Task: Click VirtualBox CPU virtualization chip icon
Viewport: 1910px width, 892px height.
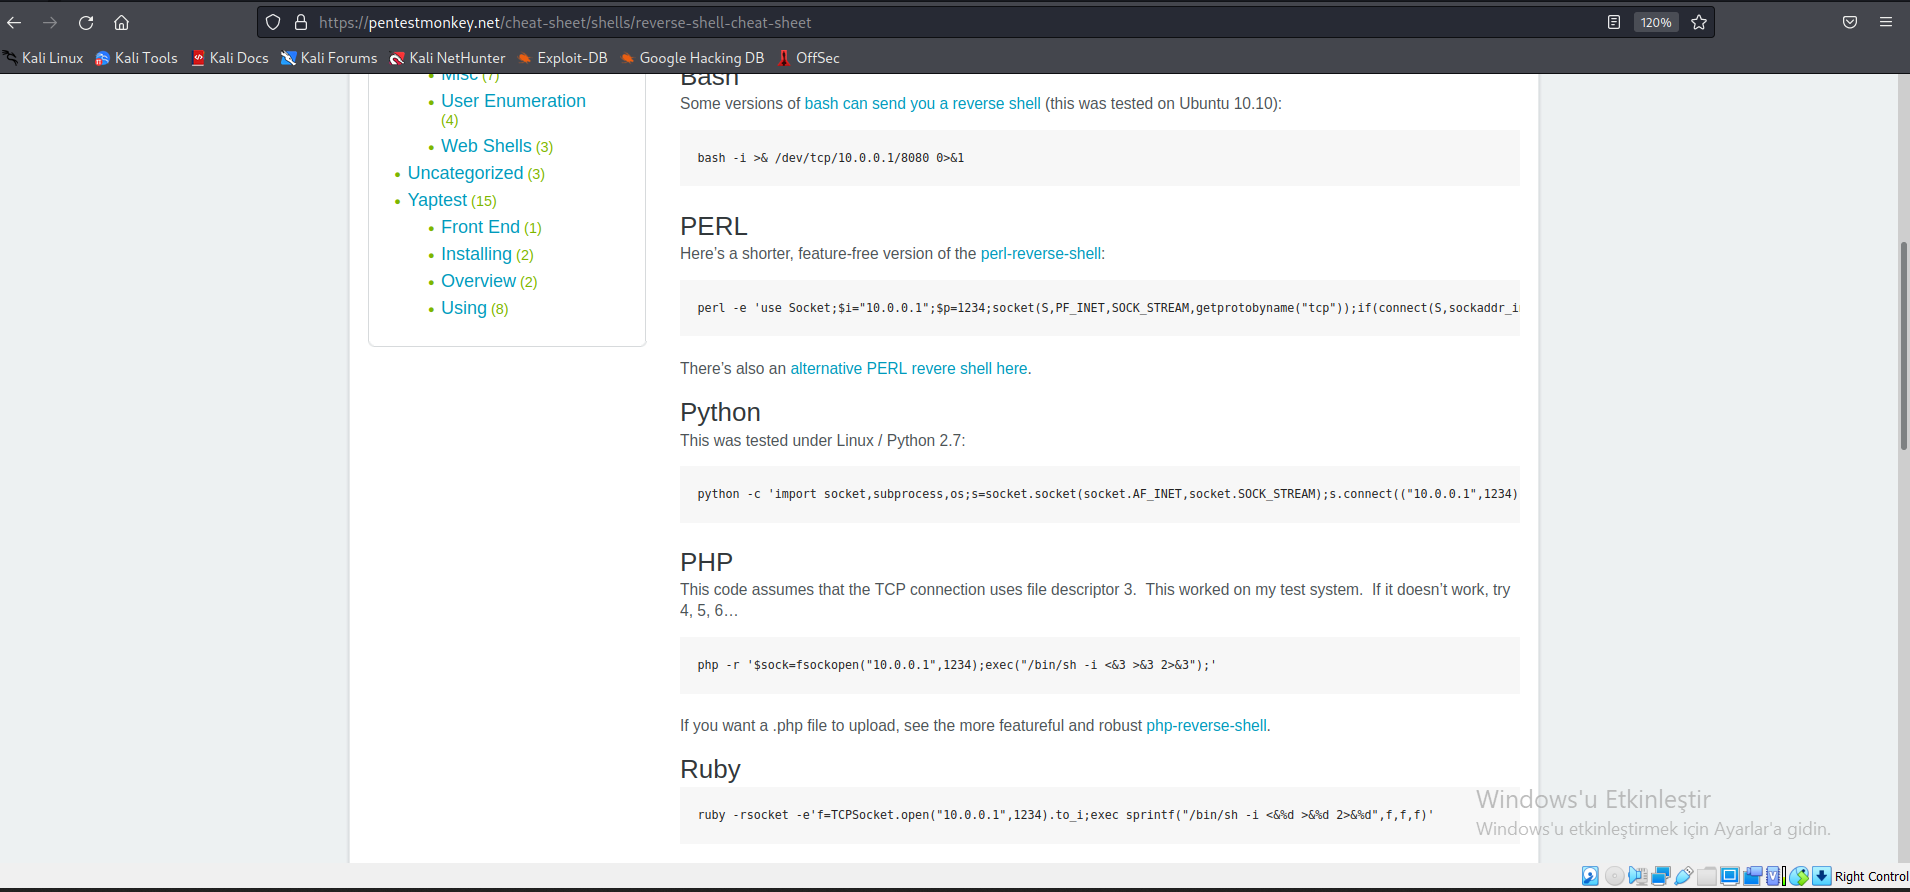Action: click(1773, 876)
